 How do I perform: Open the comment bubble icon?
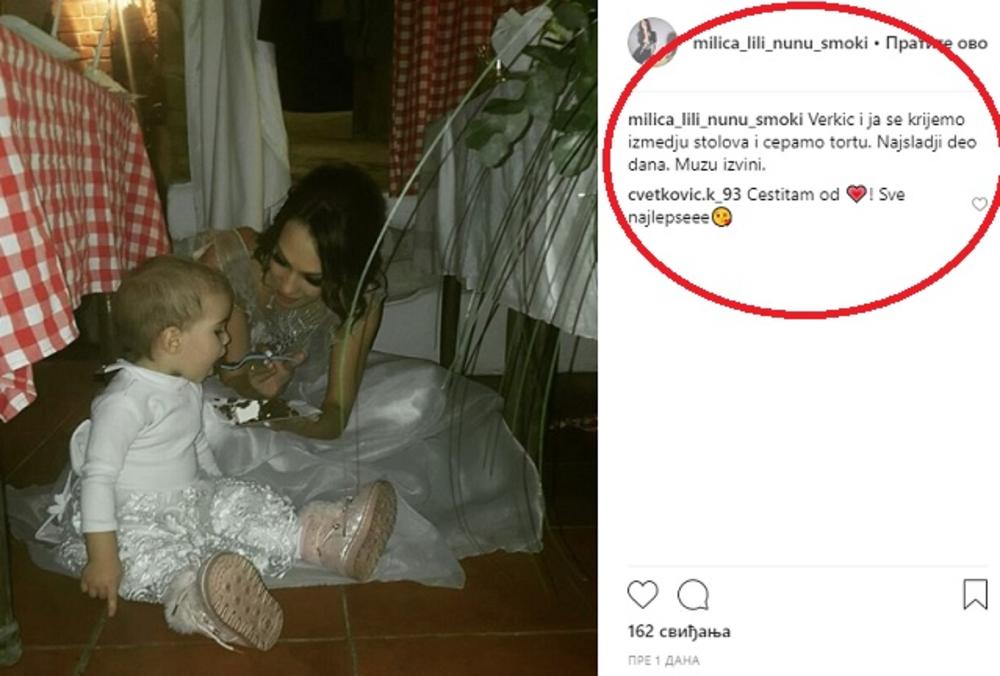coord(693,595)
